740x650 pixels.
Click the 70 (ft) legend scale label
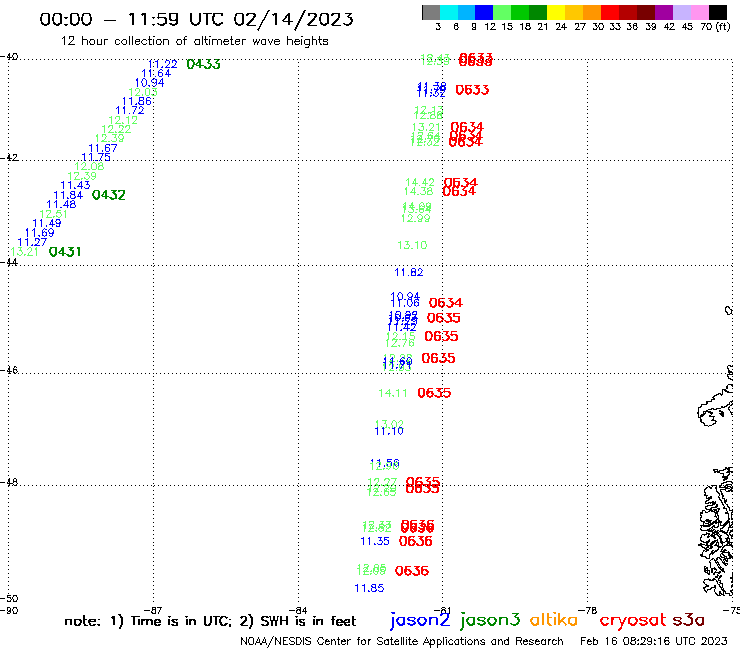click(x=715, y=27)
